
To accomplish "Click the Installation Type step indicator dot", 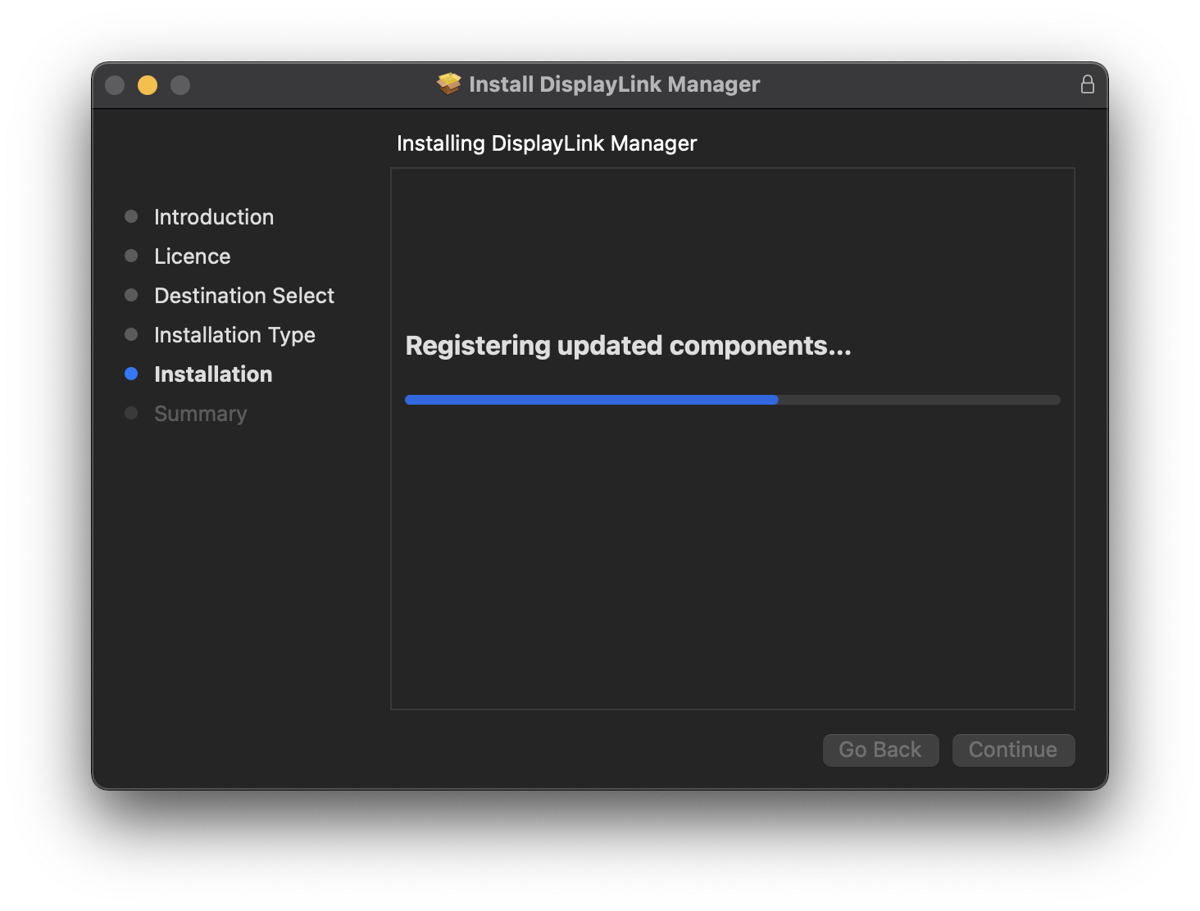I will click(x=130, y=335).
